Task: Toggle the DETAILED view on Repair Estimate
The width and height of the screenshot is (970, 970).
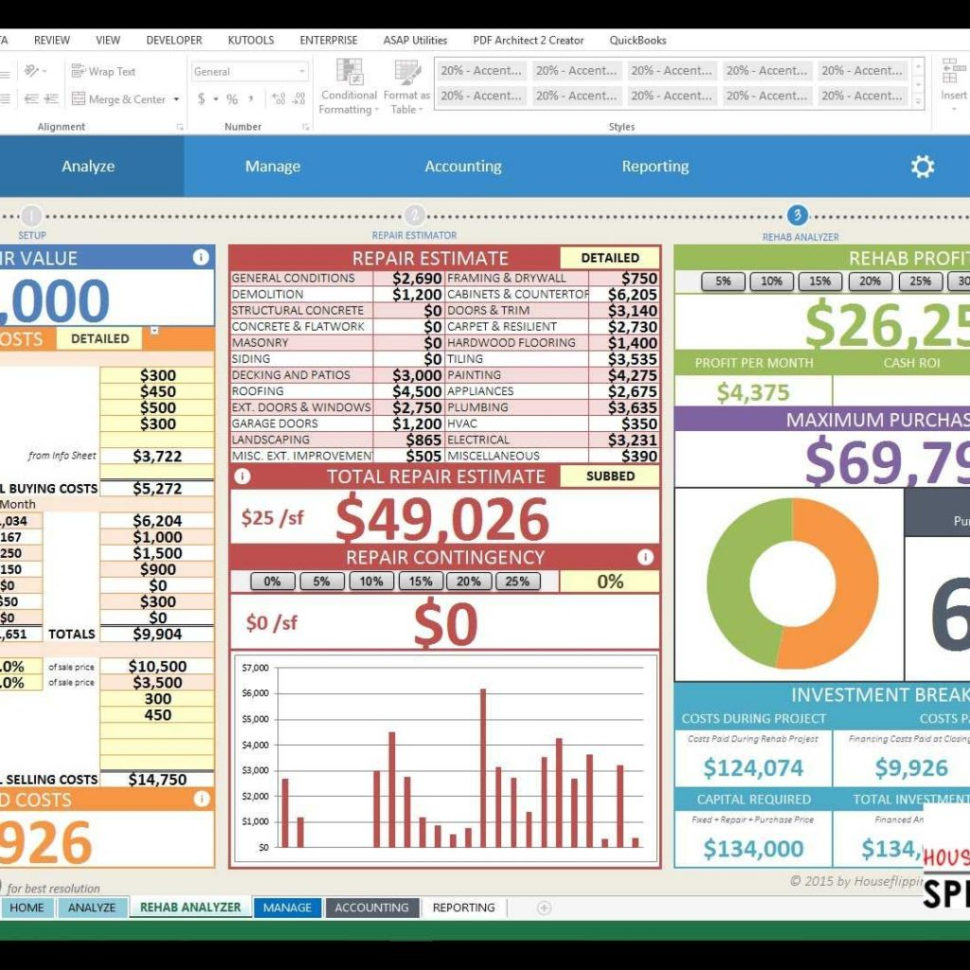Action: [x=611, y=257]
